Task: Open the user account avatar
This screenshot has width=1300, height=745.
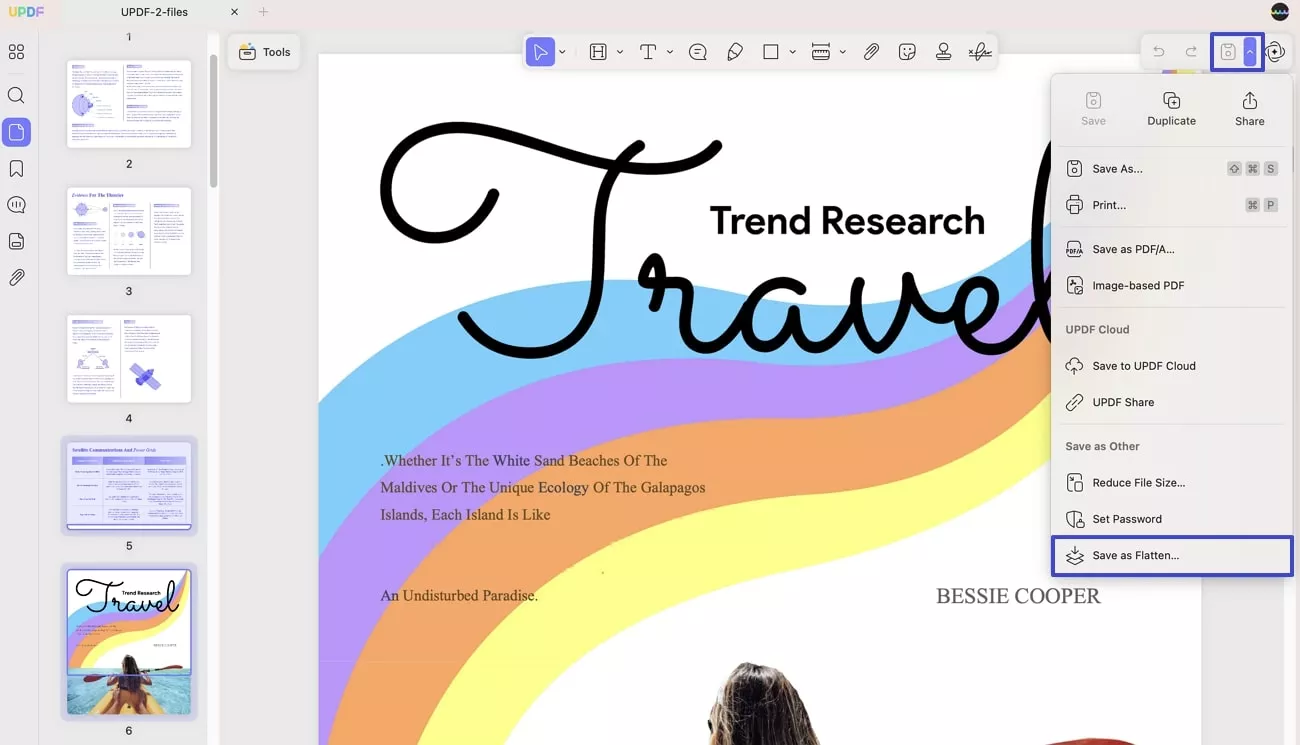Action: pyautogui.click(x=1280, y=12)
